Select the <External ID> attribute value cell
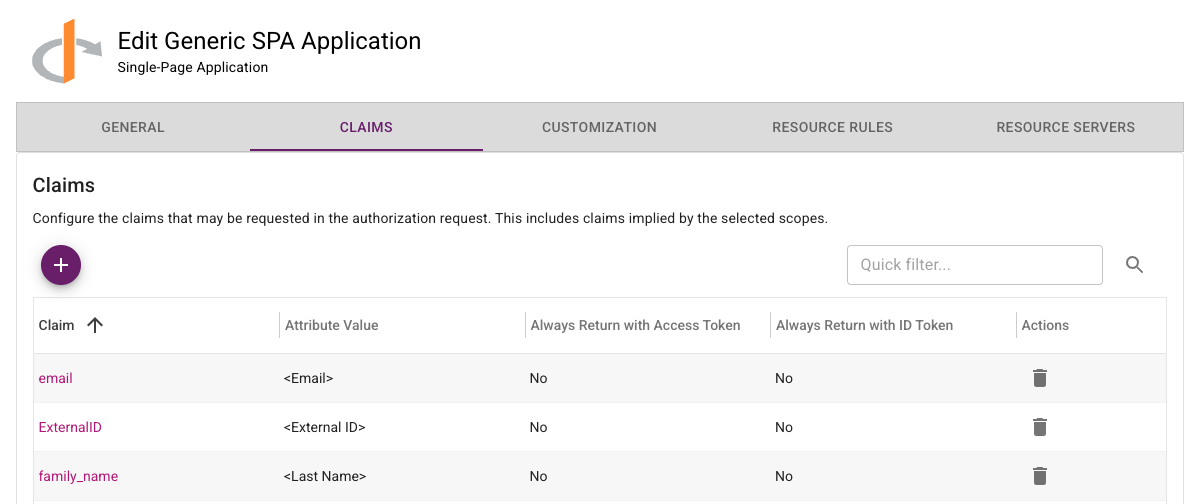 [325, 428]
